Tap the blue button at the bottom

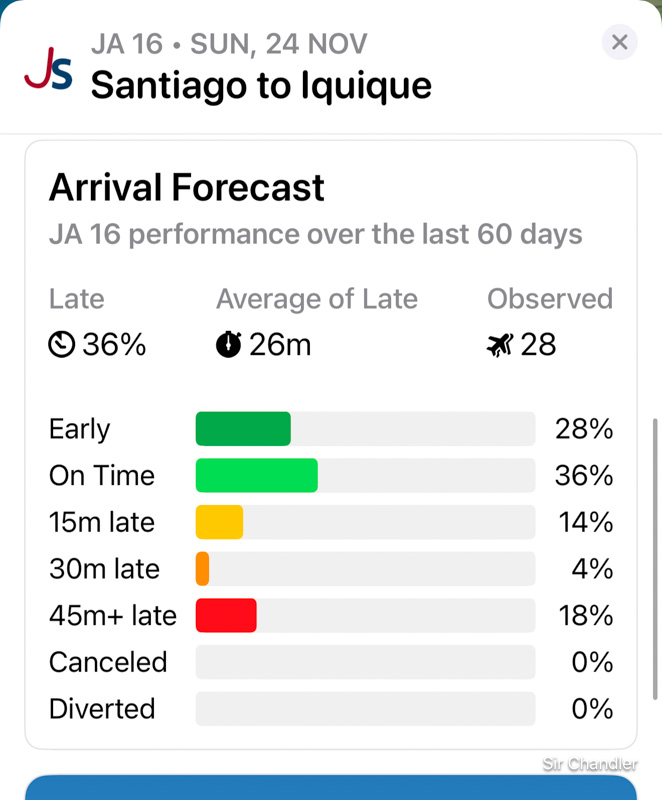[x=330, y=787]
